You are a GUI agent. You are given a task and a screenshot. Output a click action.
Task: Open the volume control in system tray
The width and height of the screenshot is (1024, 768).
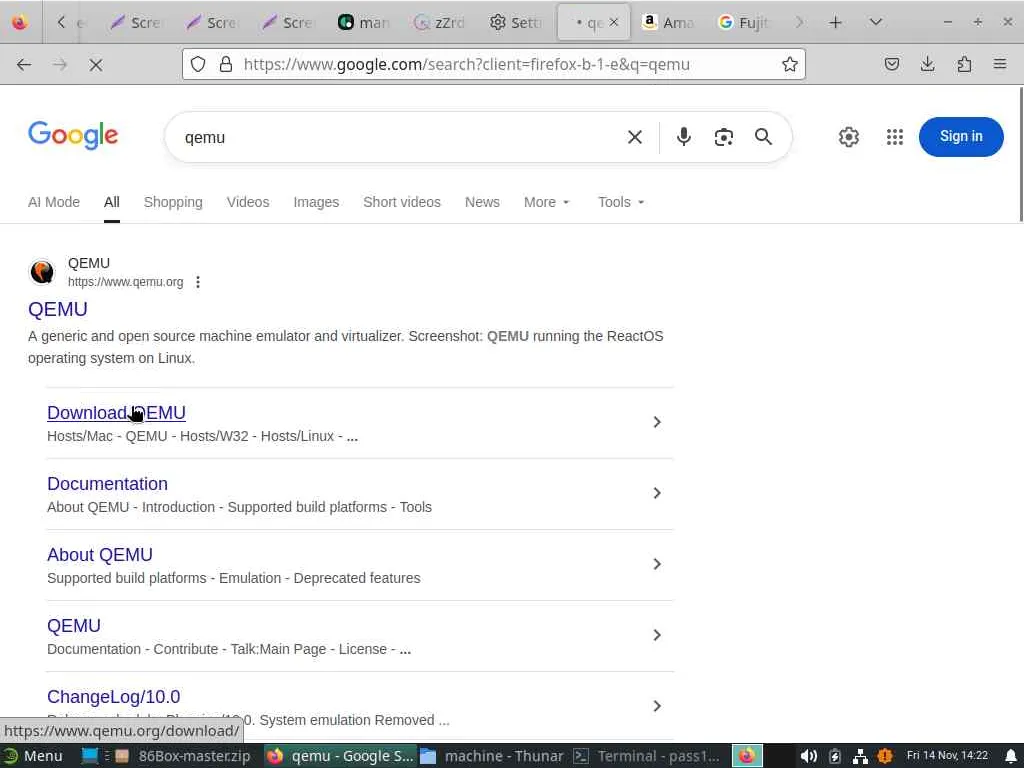coord(808,756)
